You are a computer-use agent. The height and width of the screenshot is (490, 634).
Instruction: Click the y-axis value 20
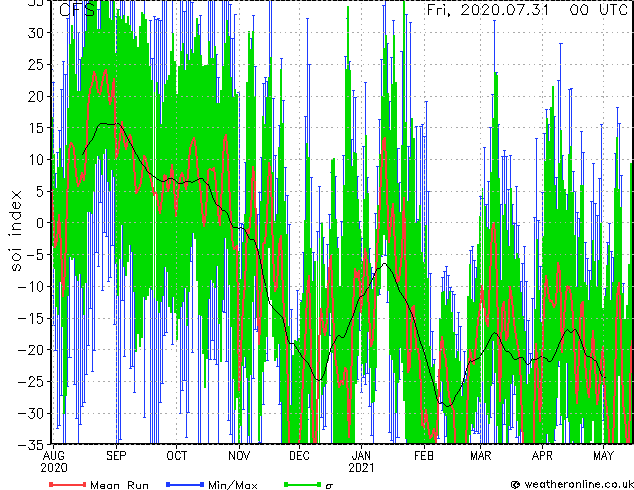[x=35, y=96]
